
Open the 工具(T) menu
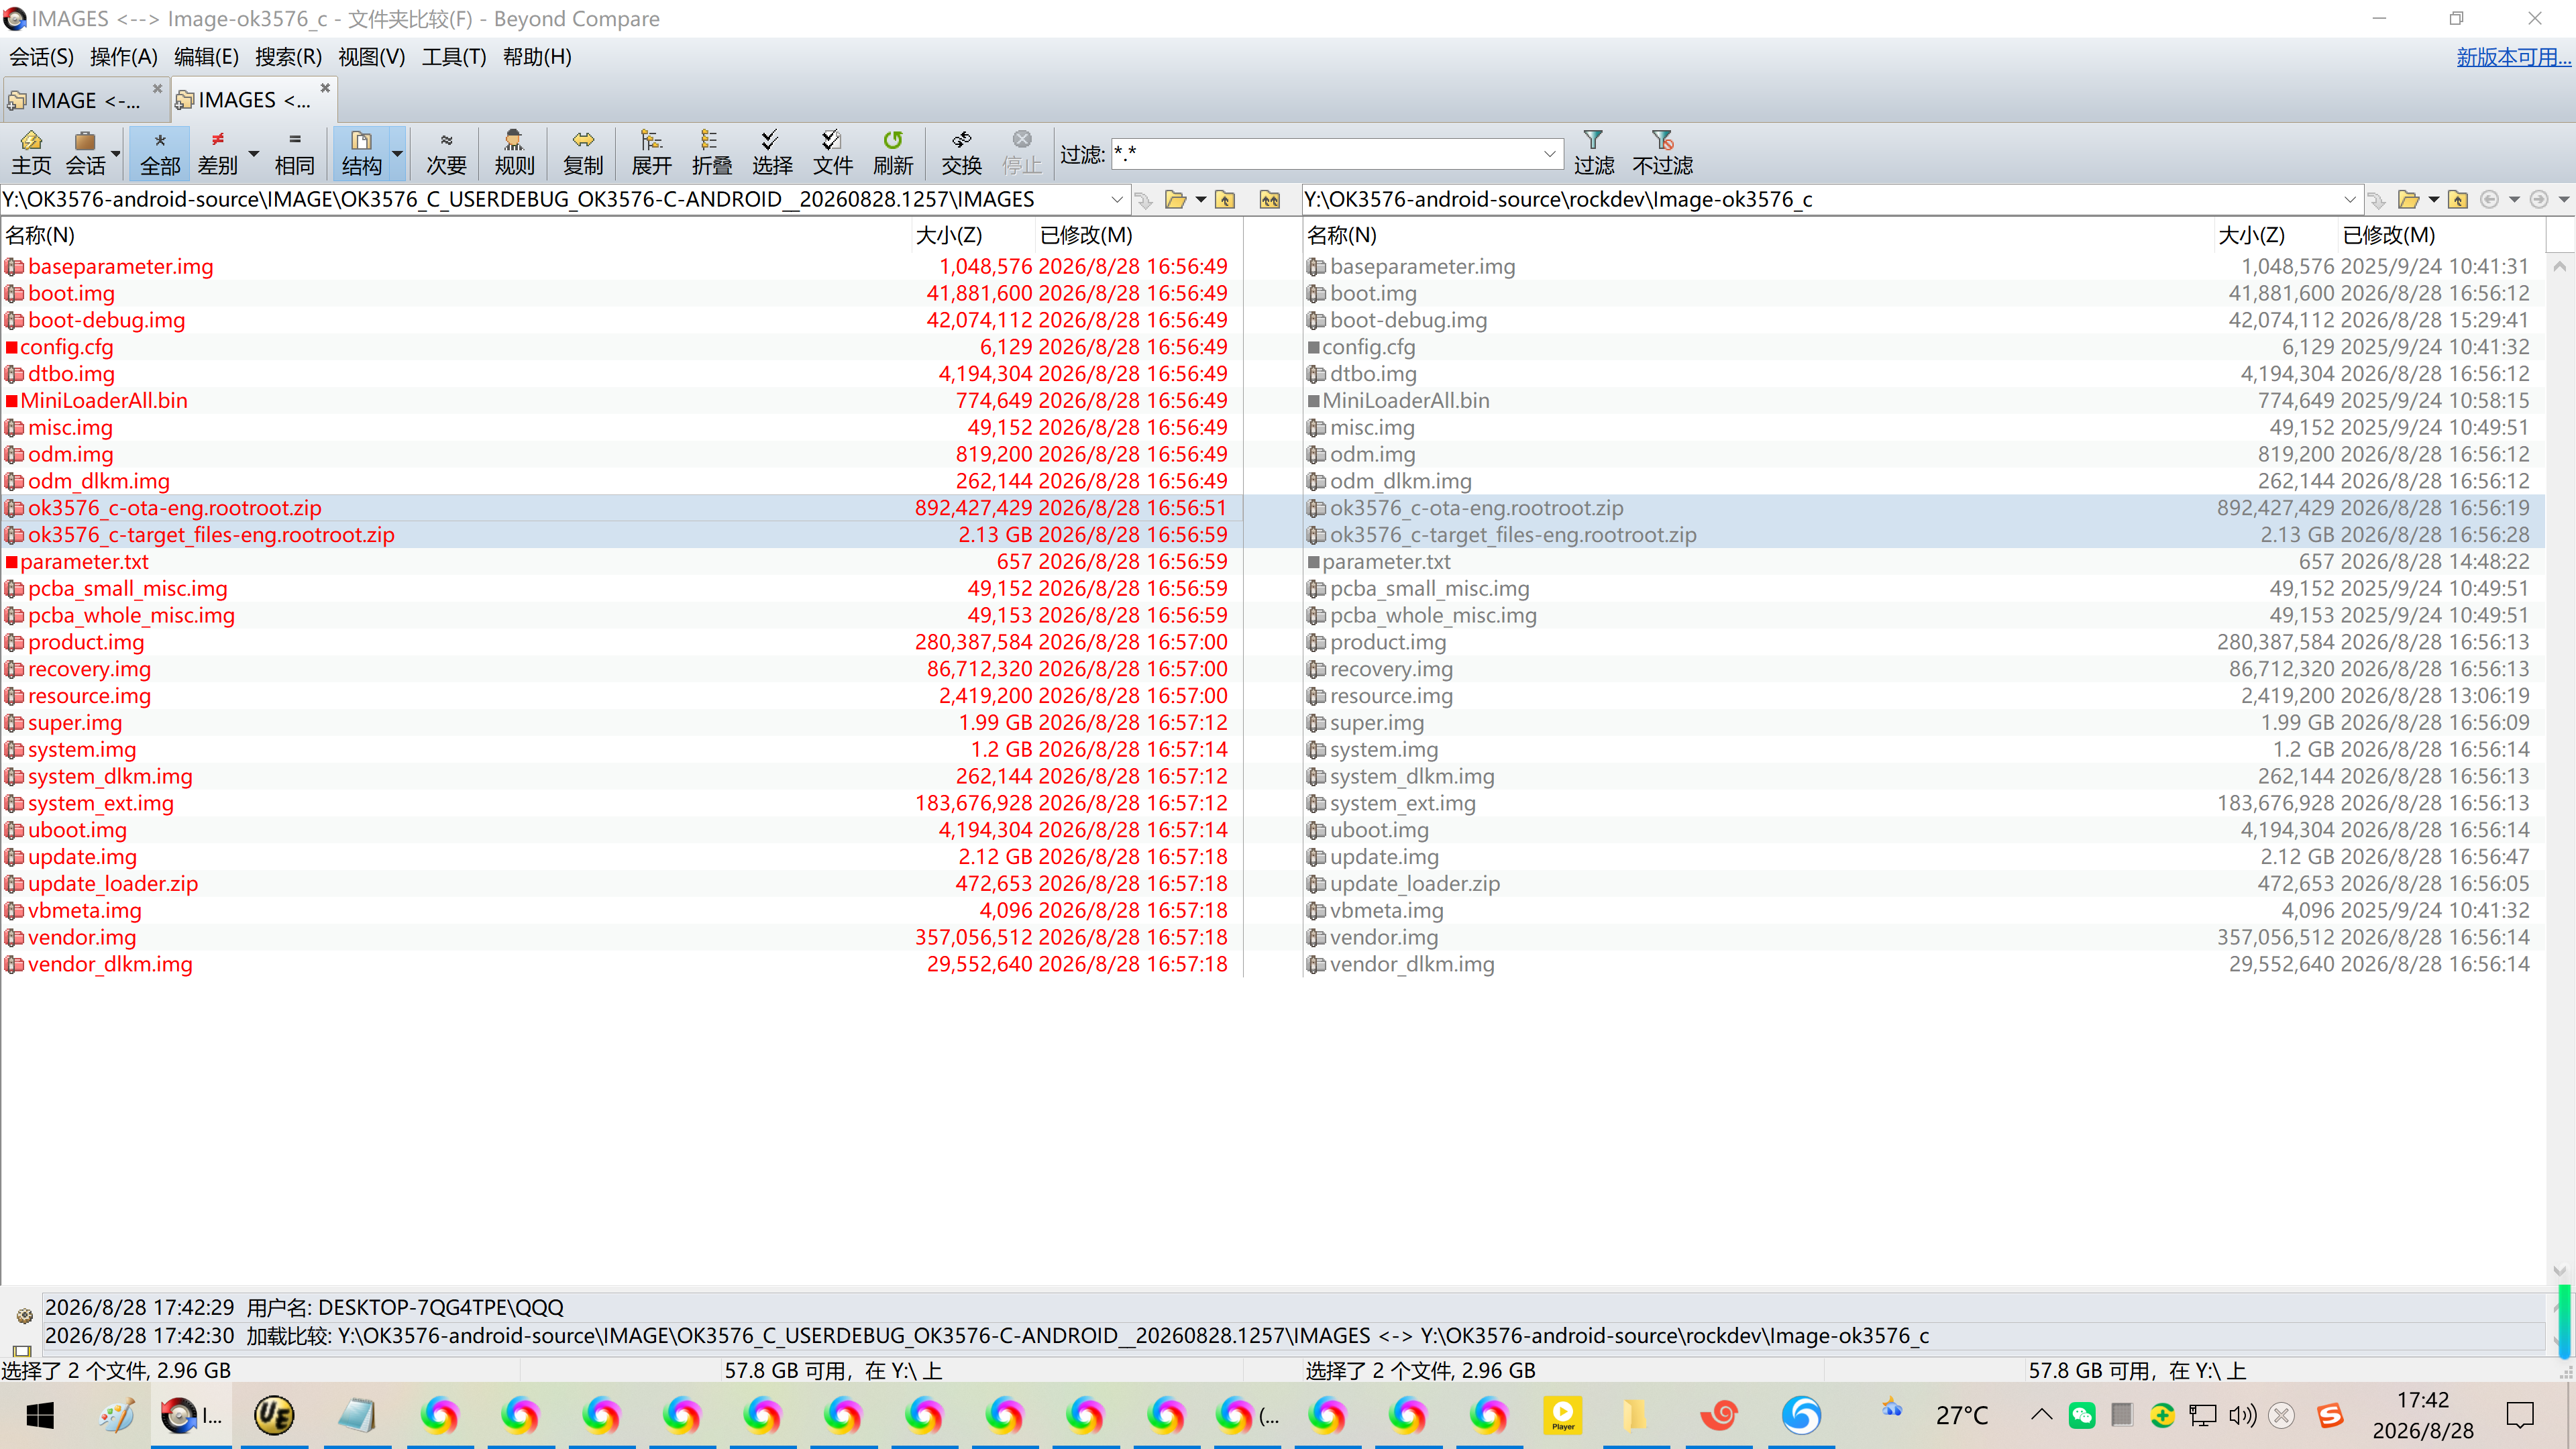(454, 57)
